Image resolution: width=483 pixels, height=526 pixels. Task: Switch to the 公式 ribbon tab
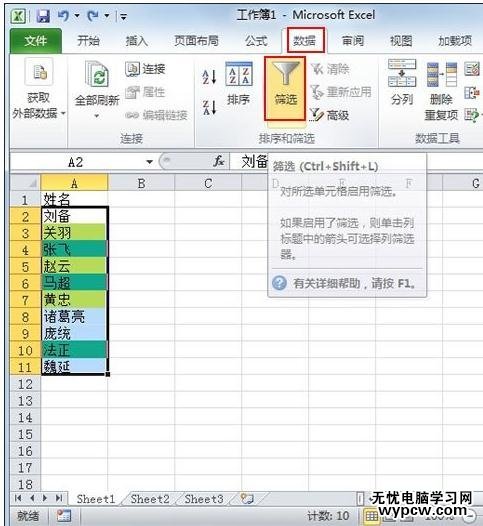click(x=256, y=41)
